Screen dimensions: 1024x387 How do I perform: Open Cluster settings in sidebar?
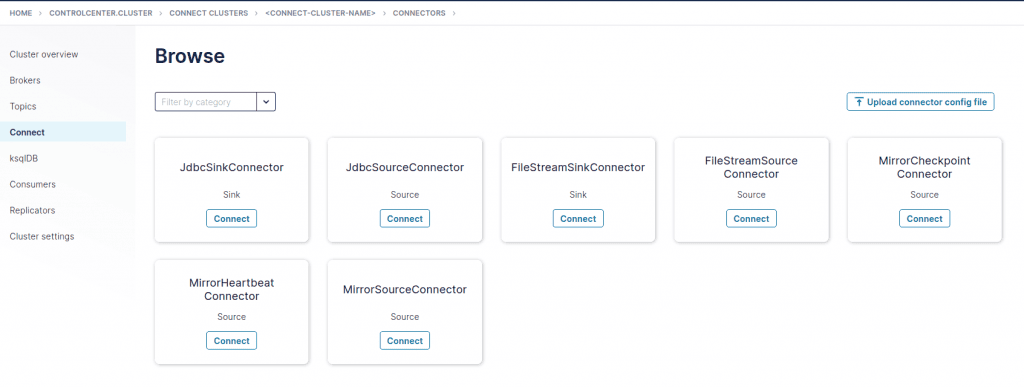(x=42, y=236)
